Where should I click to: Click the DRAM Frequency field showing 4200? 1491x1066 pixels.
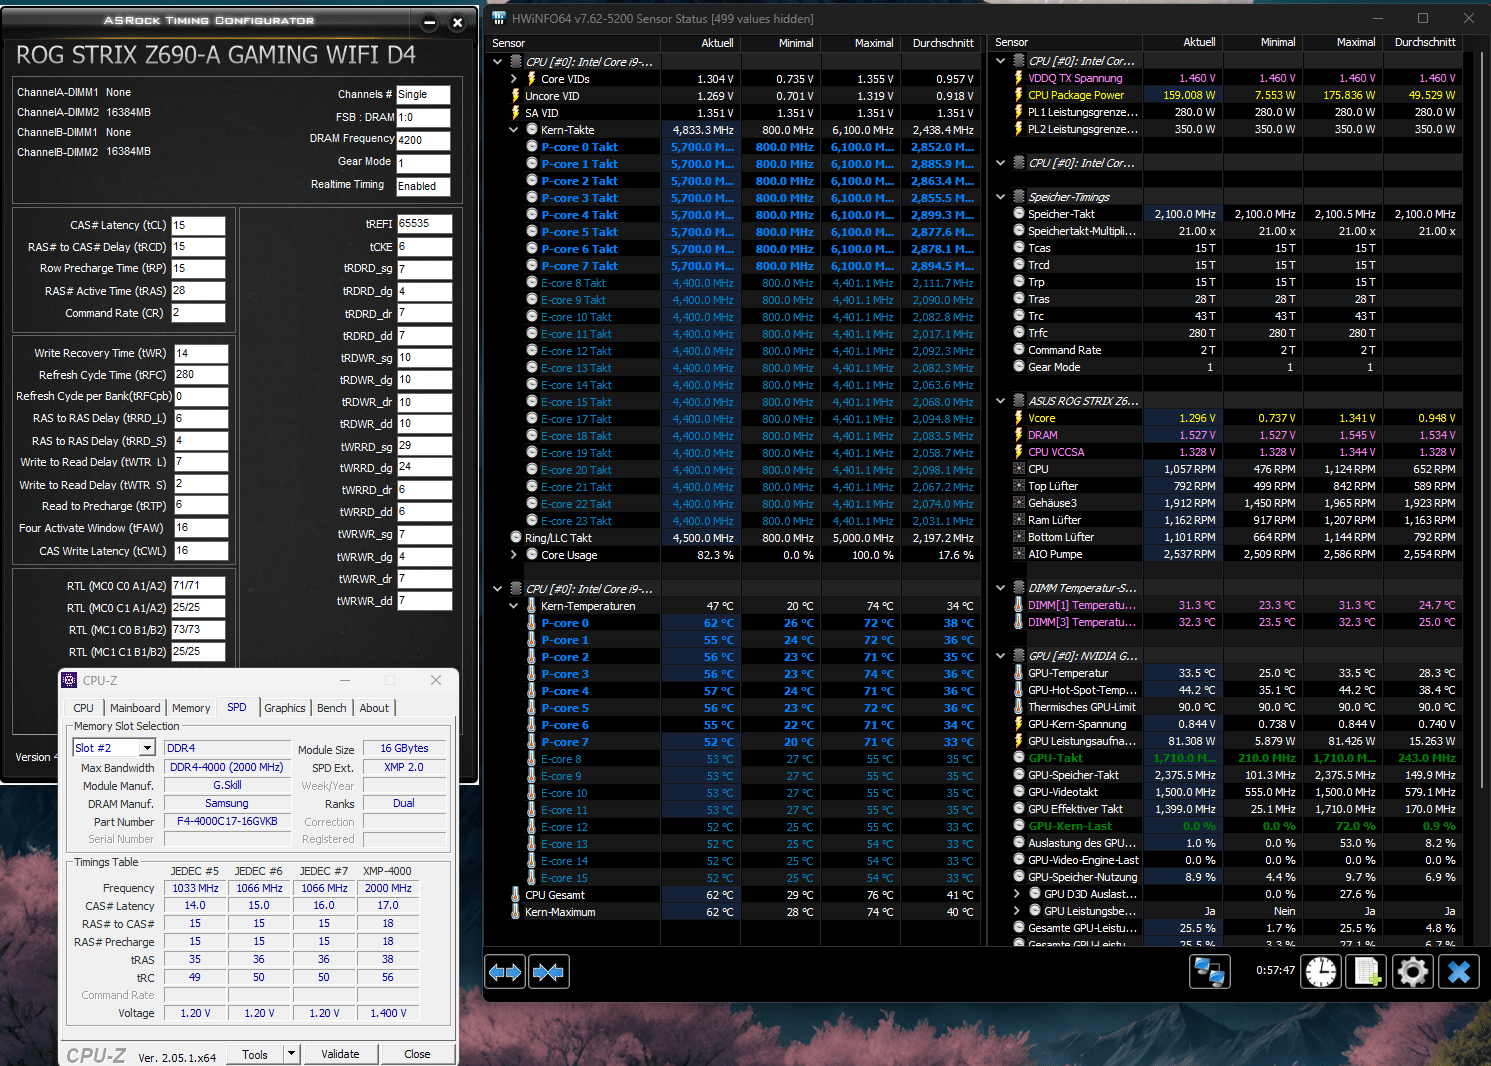tap(423, 140)
